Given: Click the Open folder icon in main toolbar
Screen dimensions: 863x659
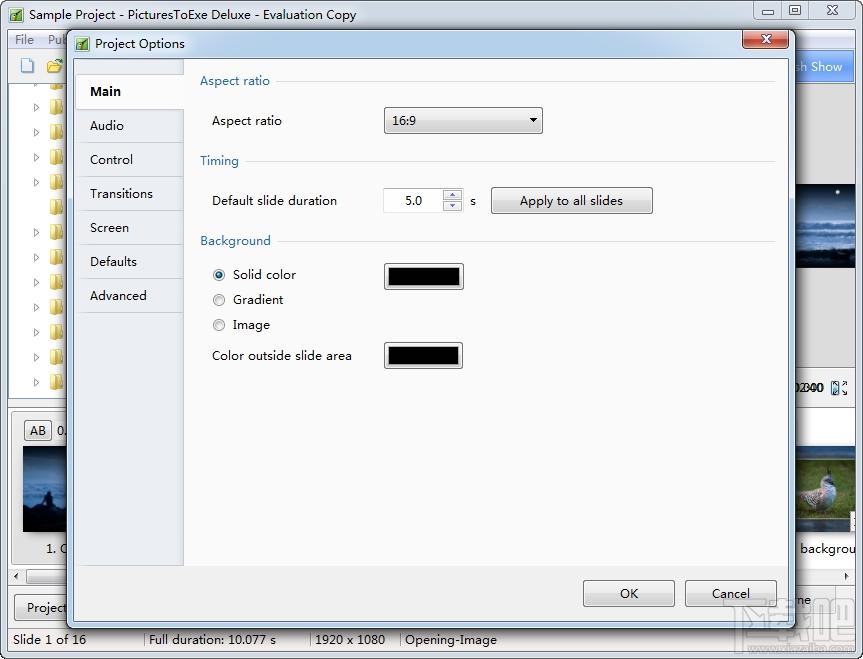Looking at the screenshot, I should pyautogui.click(x=54, y=66).
